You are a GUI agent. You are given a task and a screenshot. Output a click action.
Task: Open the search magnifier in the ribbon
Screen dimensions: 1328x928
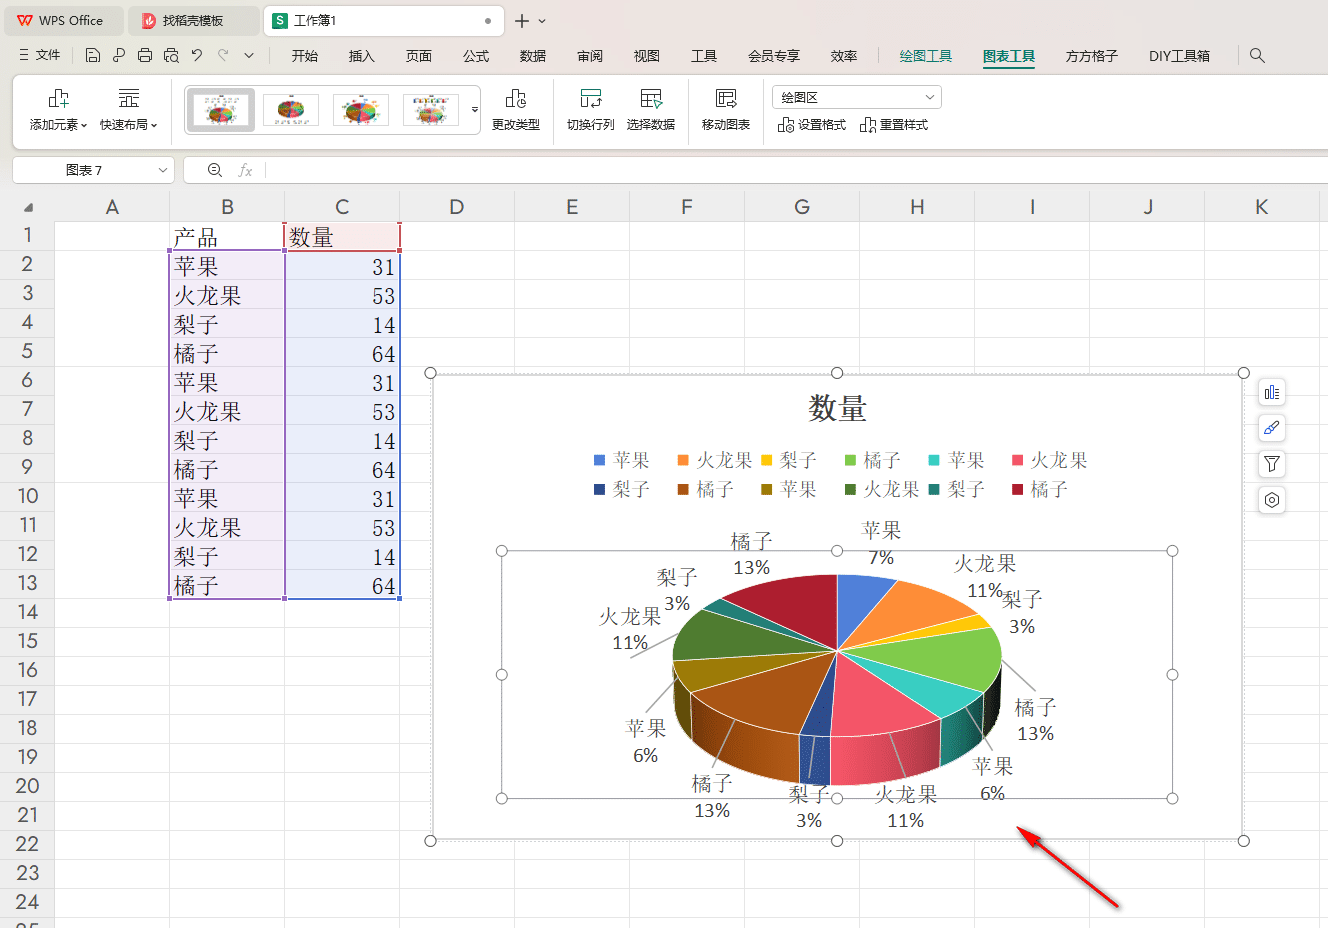[1257, 56]
